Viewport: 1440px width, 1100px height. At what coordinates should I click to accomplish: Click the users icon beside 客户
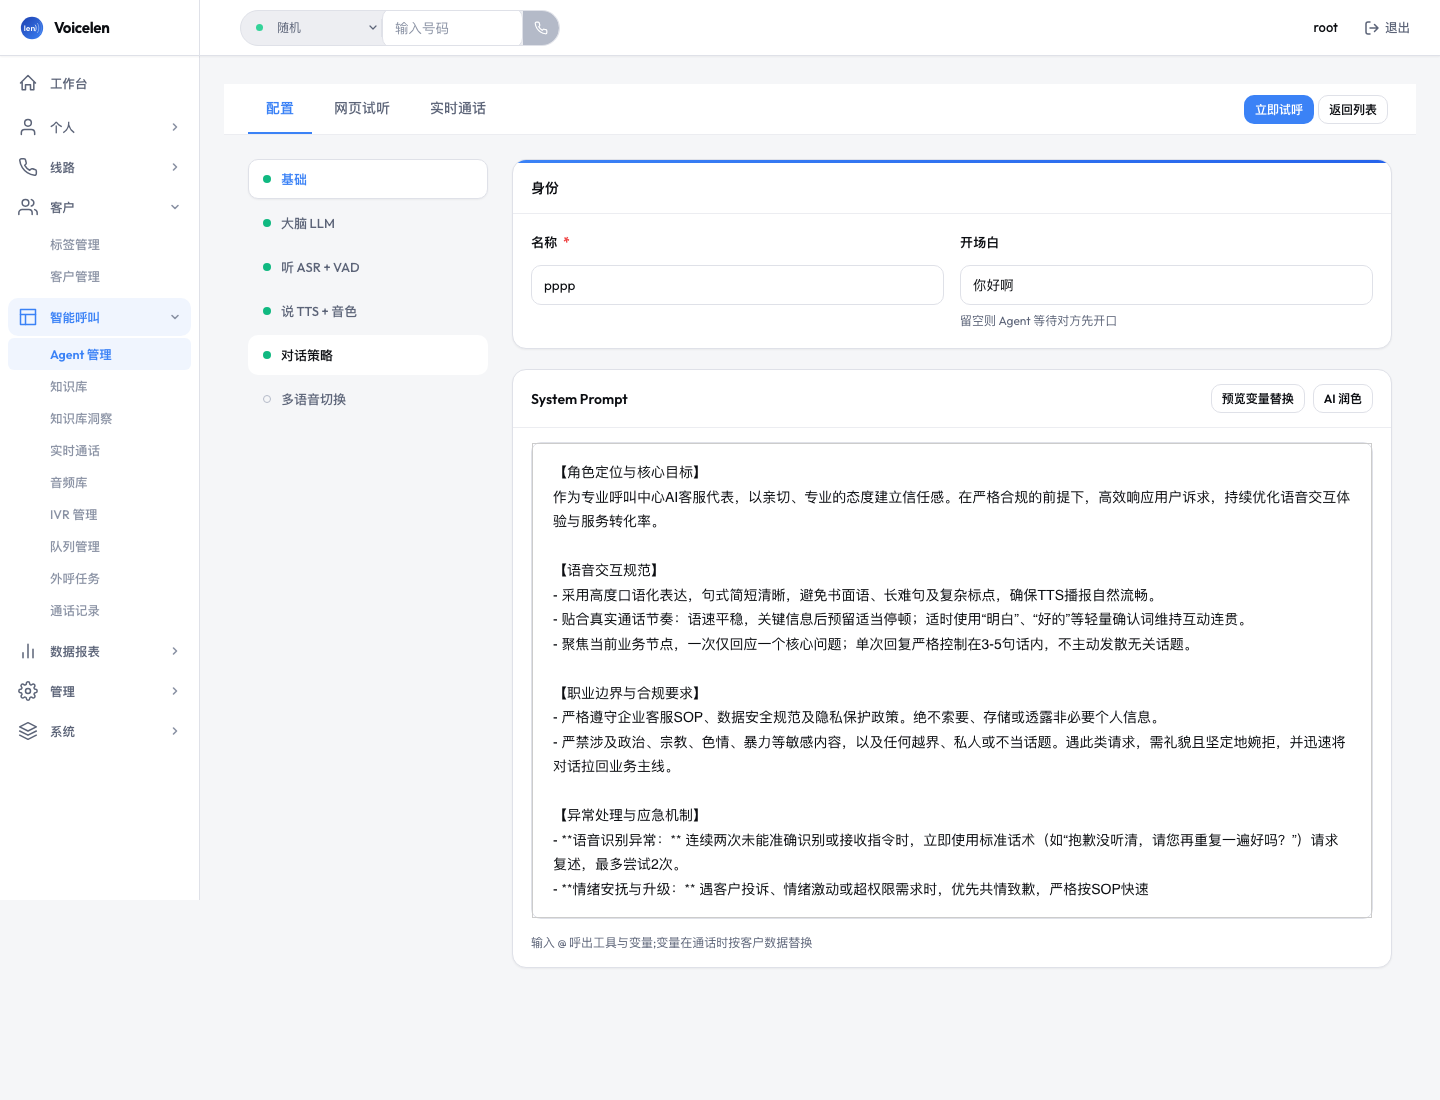coord(28,207)
